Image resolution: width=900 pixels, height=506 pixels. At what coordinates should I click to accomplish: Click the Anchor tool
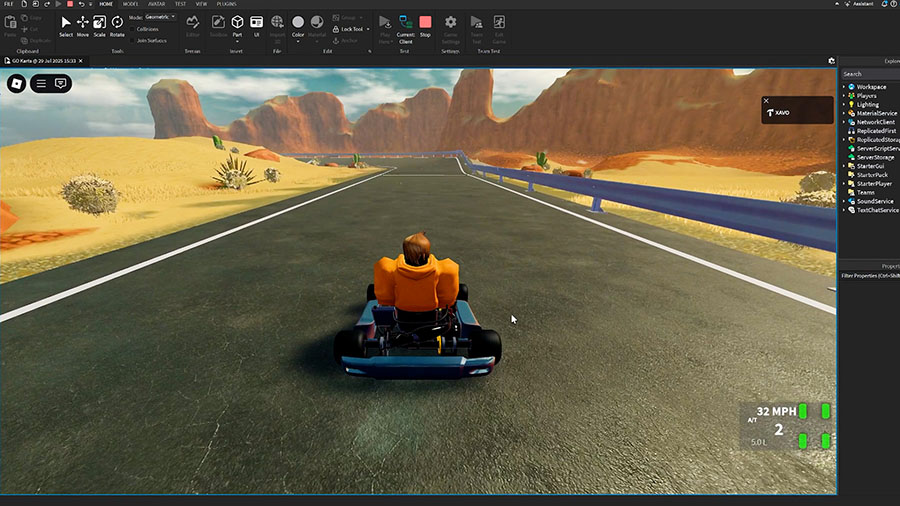click(x=346, y=41)
